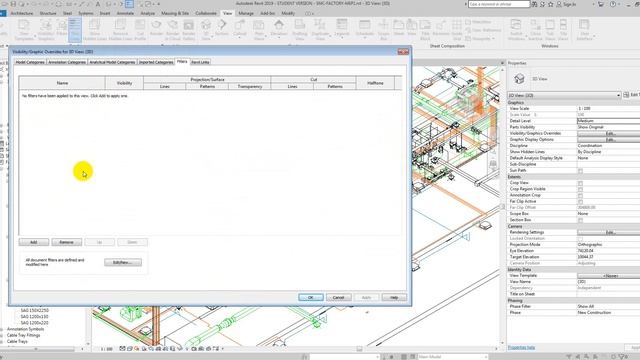This screenshot has width=640, height=360.
Task: Click the Remove filter button
Action: pyautogui.click(x=67, y=242)
